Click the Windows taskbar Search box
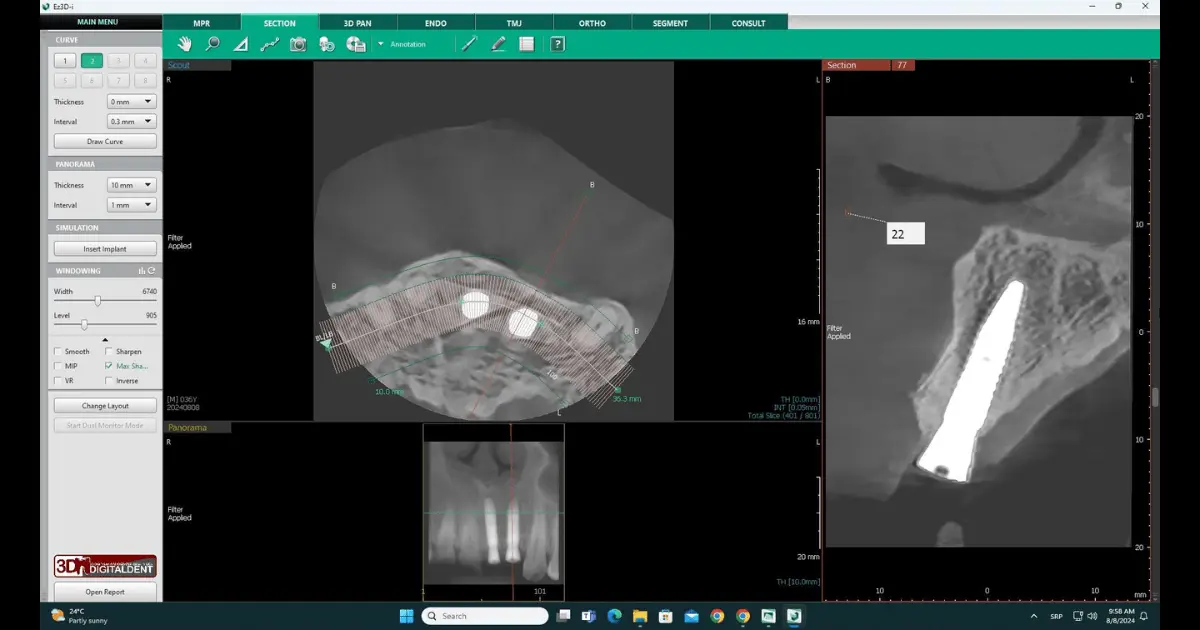 click(x=485, y=616)
